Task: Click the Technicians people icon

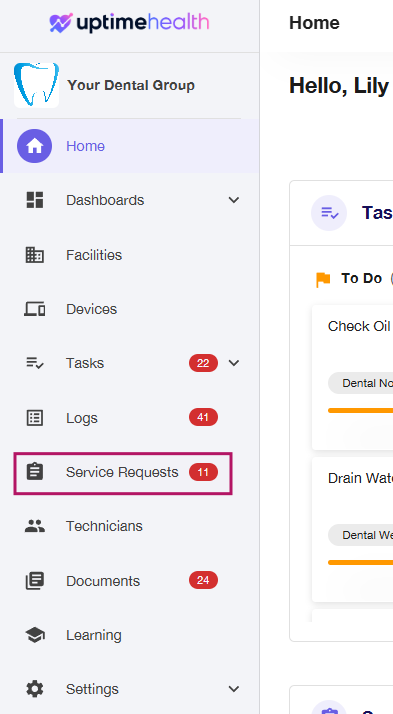Action: coord(35,526)
